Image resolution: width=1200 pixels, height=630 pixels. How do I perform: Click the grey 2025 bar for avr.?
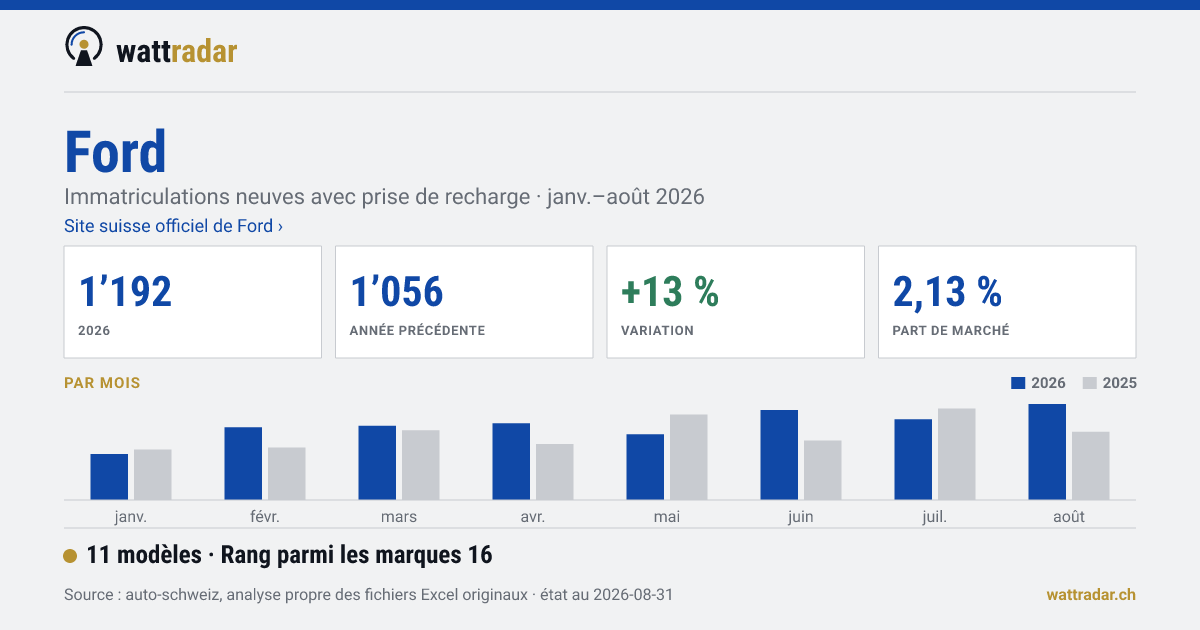point(555,472)
